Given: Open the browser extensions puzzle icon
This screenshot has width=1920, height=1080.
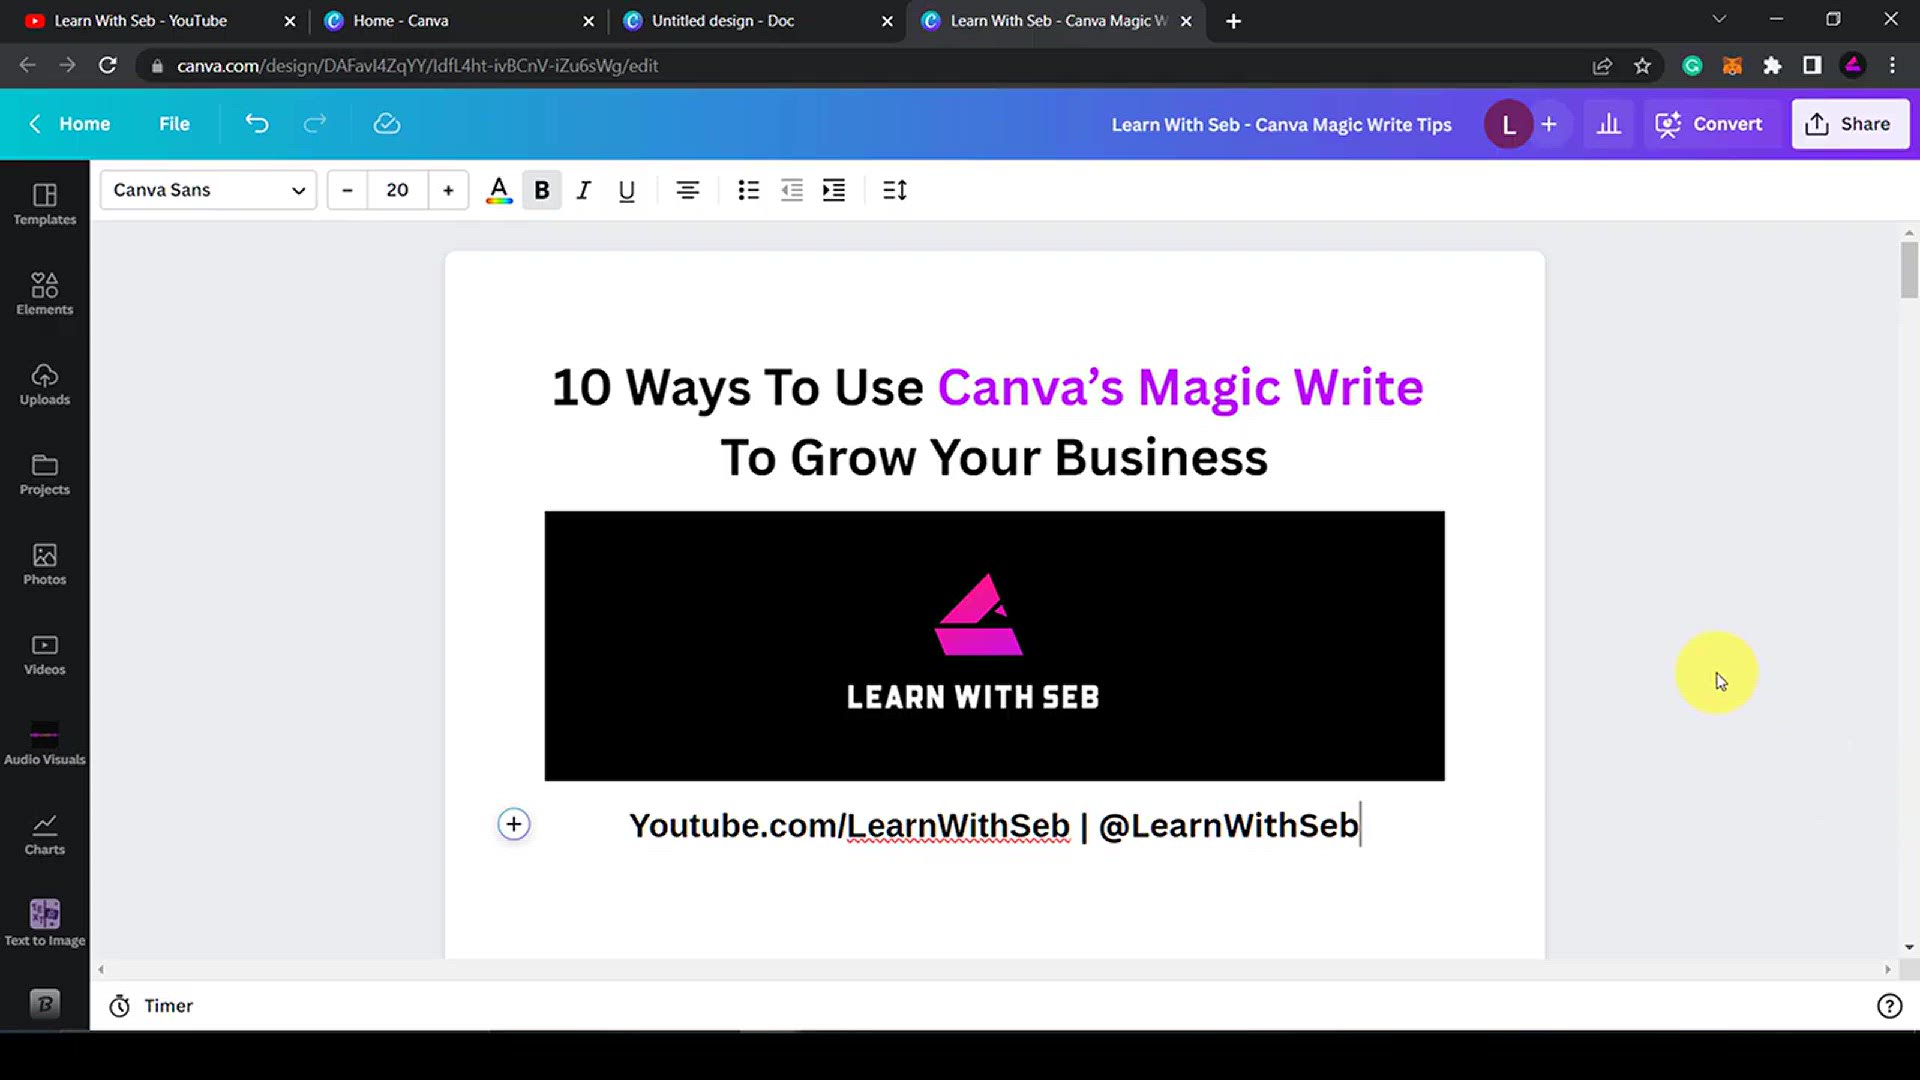Looking at the screenshot, I should click(1772, 65).
